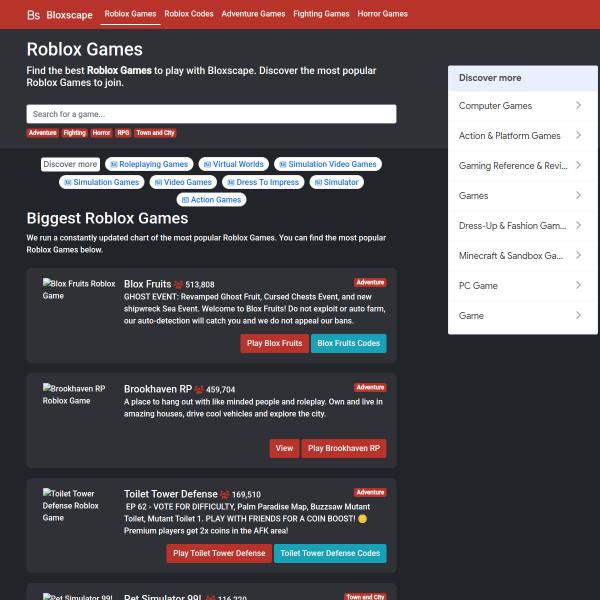
Task: Select the Town and City search tag
Action: [155, 133]
